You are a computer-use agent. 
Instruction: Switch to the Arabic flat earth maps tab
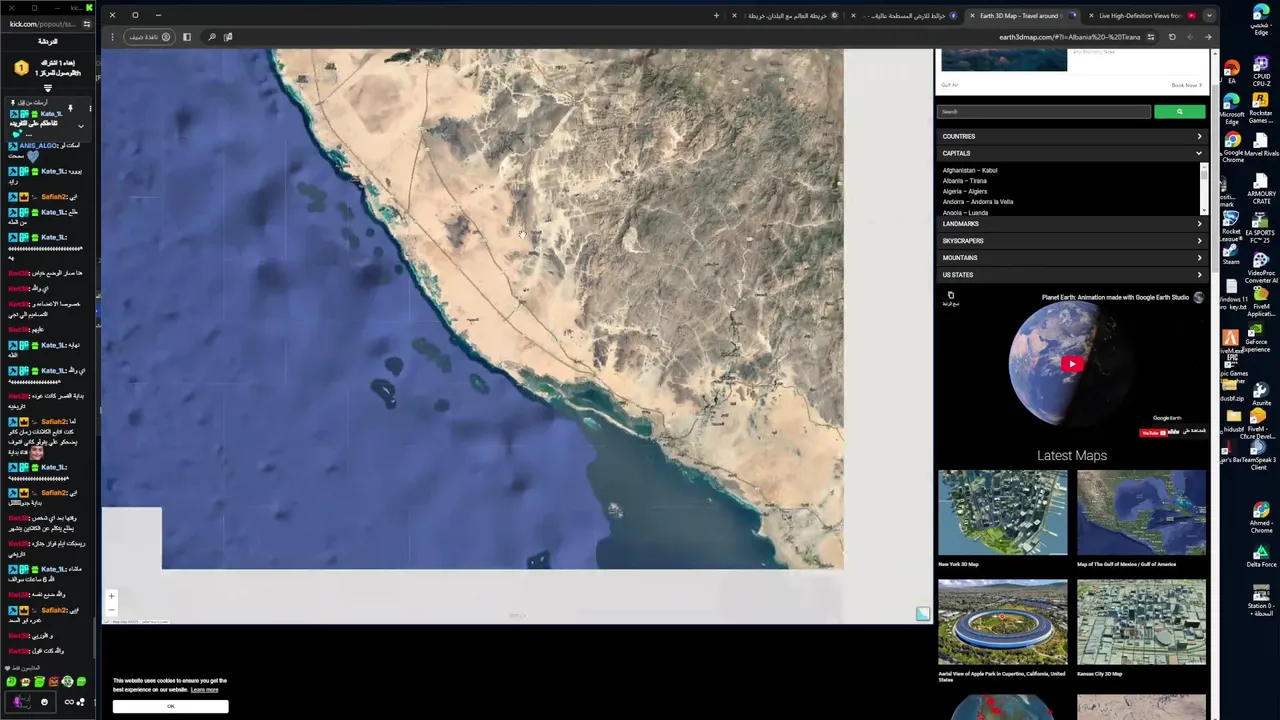click(x=905, y=16)
